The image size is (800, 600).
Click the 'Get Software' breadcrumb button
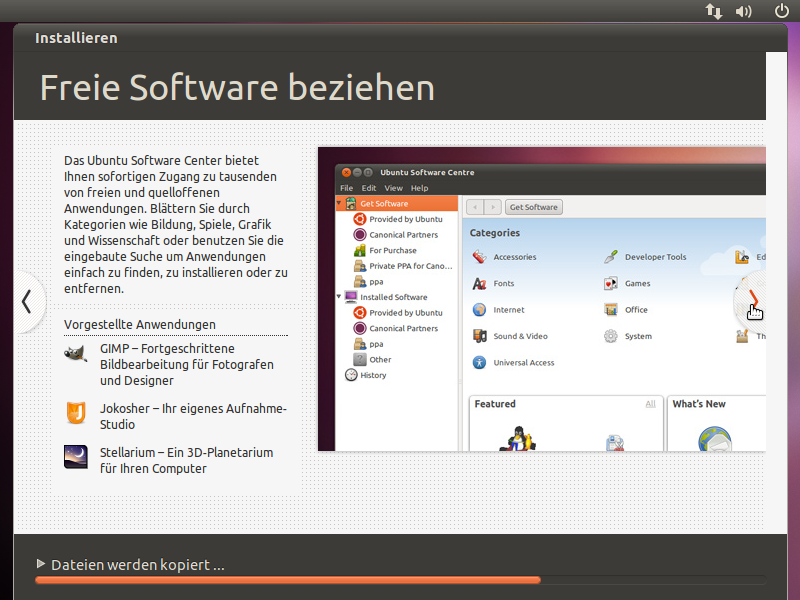534,207
